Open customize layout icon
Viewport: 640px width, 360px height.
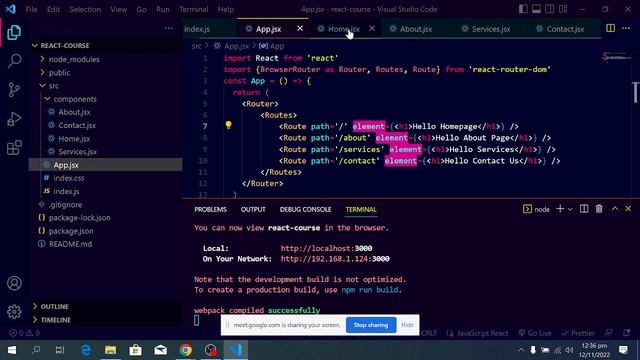point(563,9)
